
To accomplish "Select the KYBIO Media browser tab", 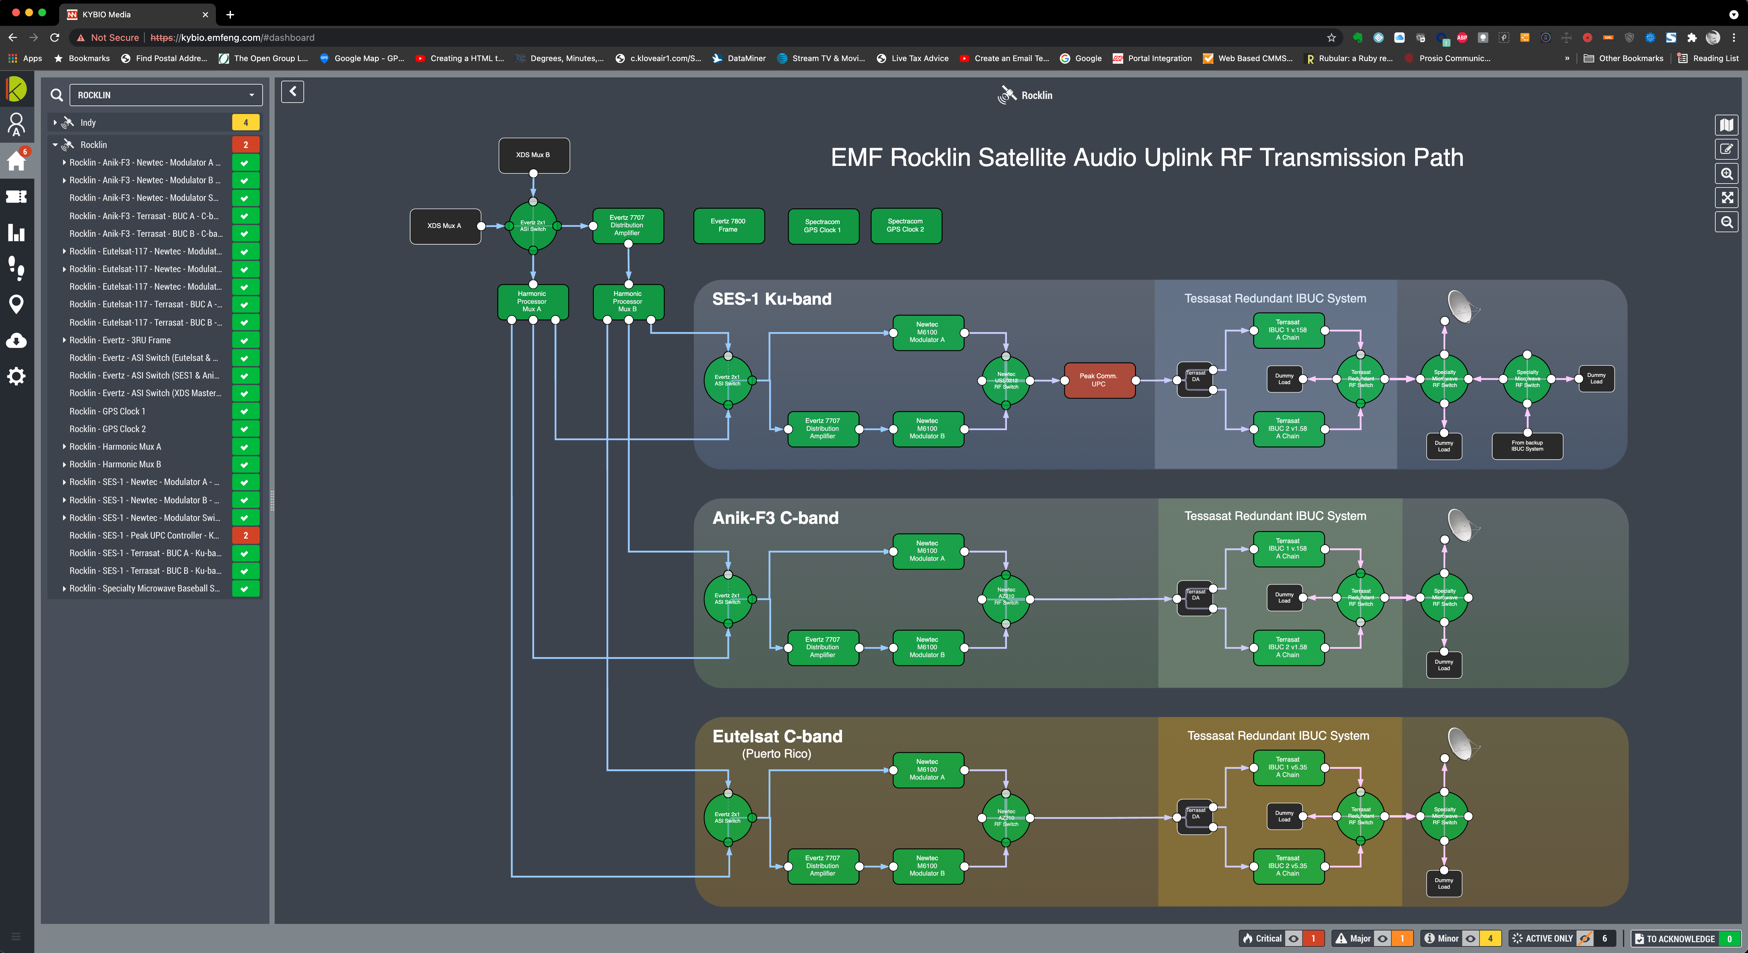I will [x=137, y=14].
